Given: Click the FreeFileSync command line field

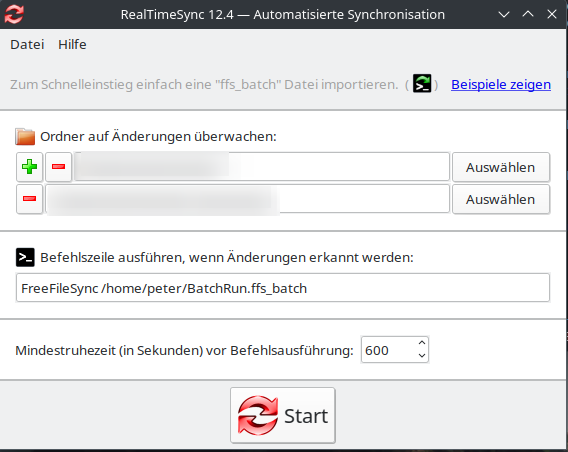Looking at the screenshot, I should (283, 288).
